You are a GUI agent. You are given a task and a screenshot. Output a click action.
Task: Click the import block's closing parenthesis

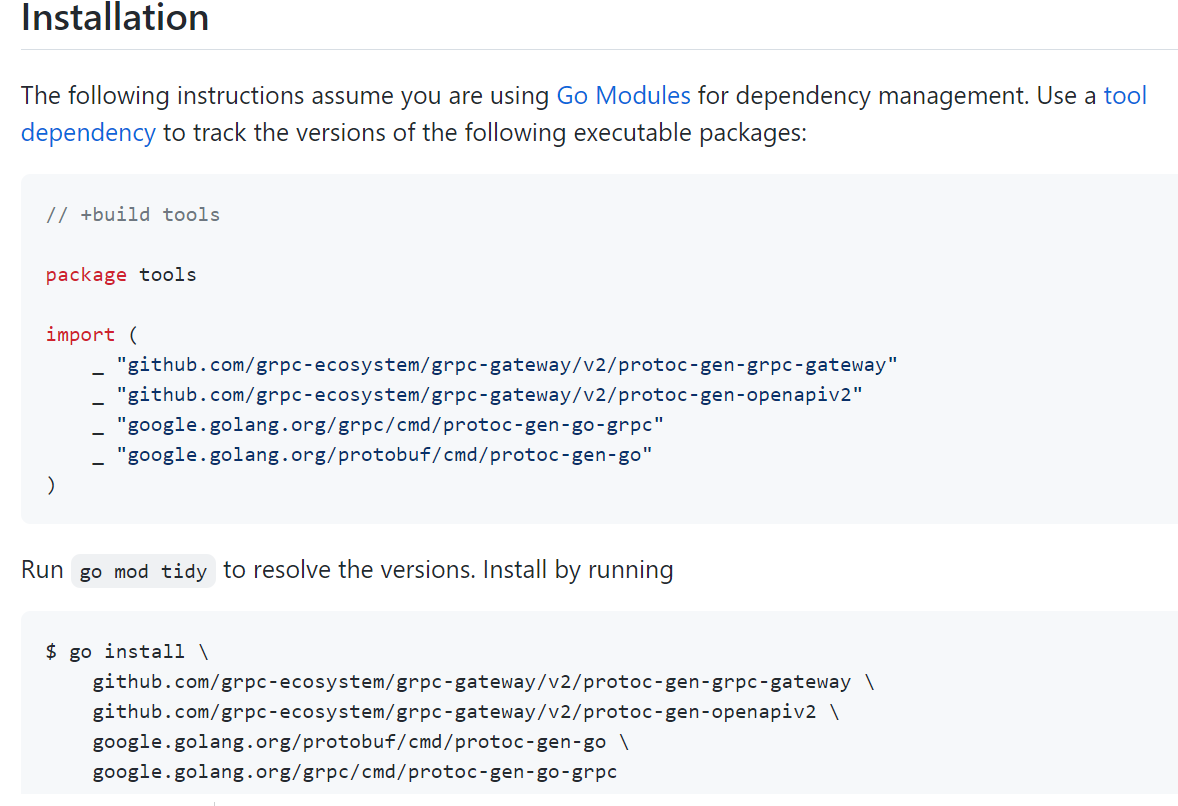pos(51,485)
